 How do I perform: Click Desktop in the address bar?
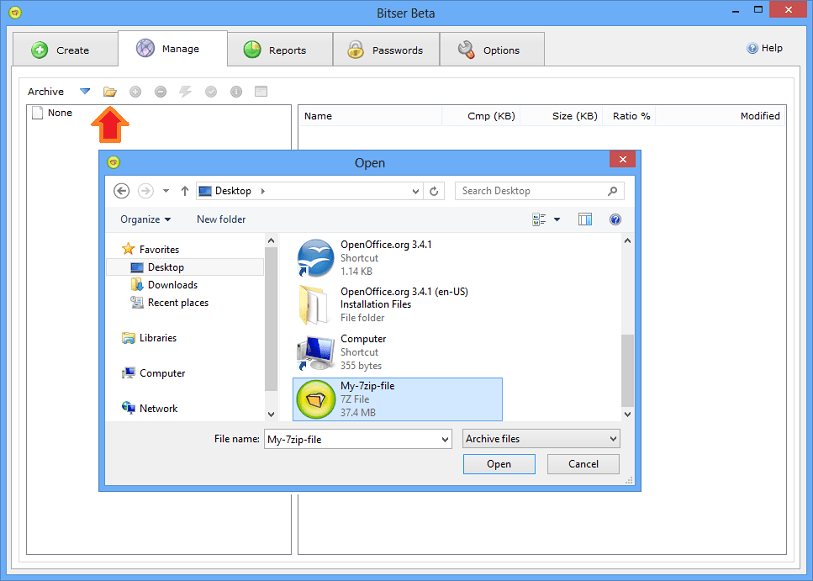(x=233, y=191)
